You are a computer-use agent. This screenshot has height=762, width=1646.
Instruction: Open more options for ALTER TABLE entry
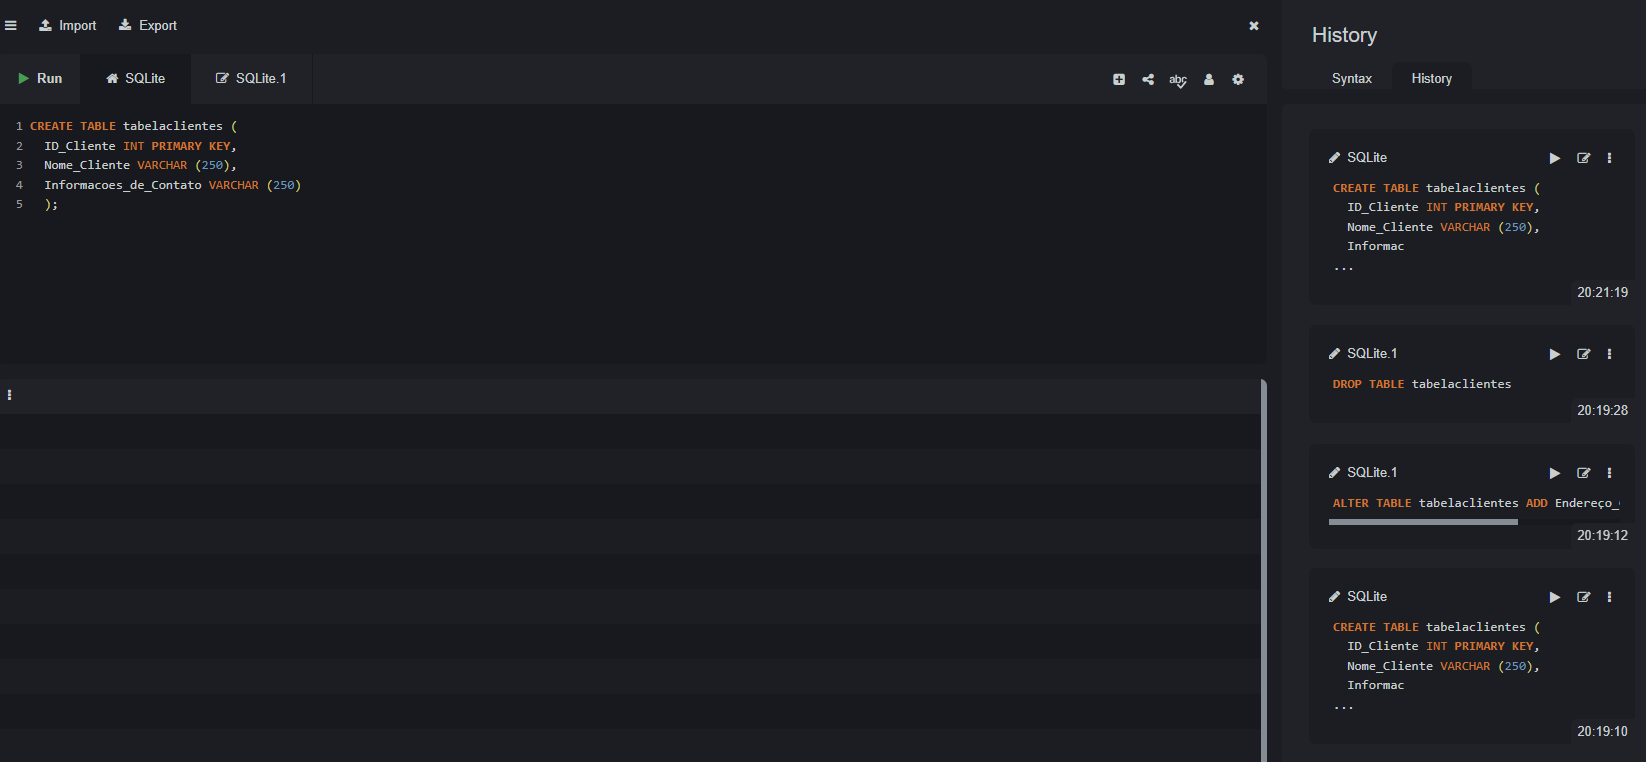[1609, 473]
